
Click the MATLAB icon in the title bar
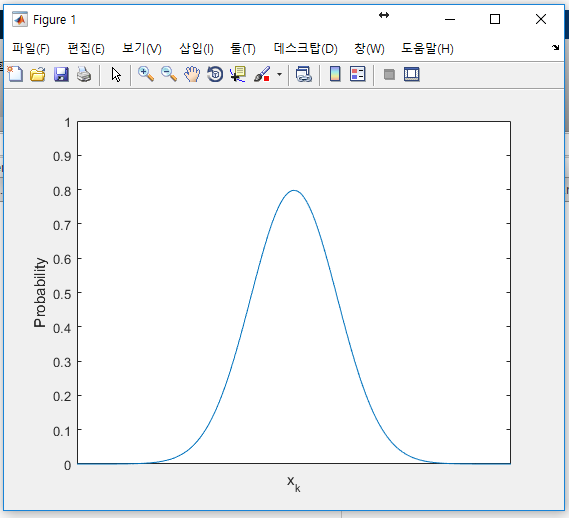20,19
